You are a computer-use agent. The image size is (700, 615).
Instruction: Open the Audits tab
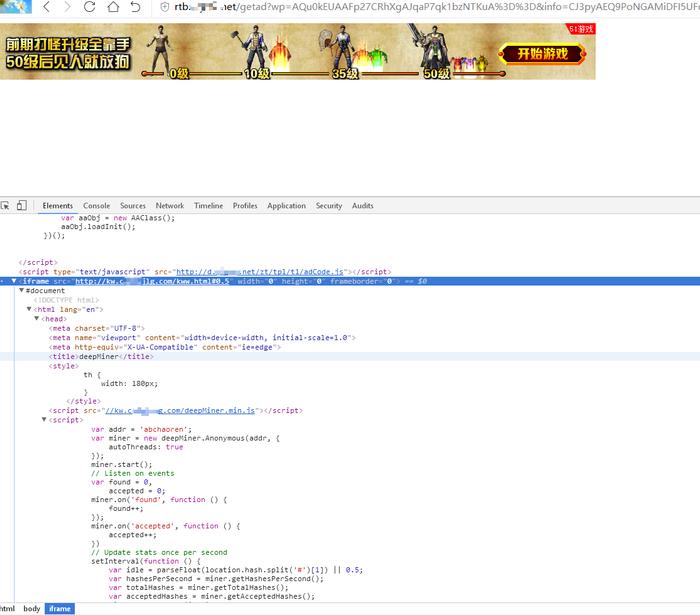pos(362,206)
